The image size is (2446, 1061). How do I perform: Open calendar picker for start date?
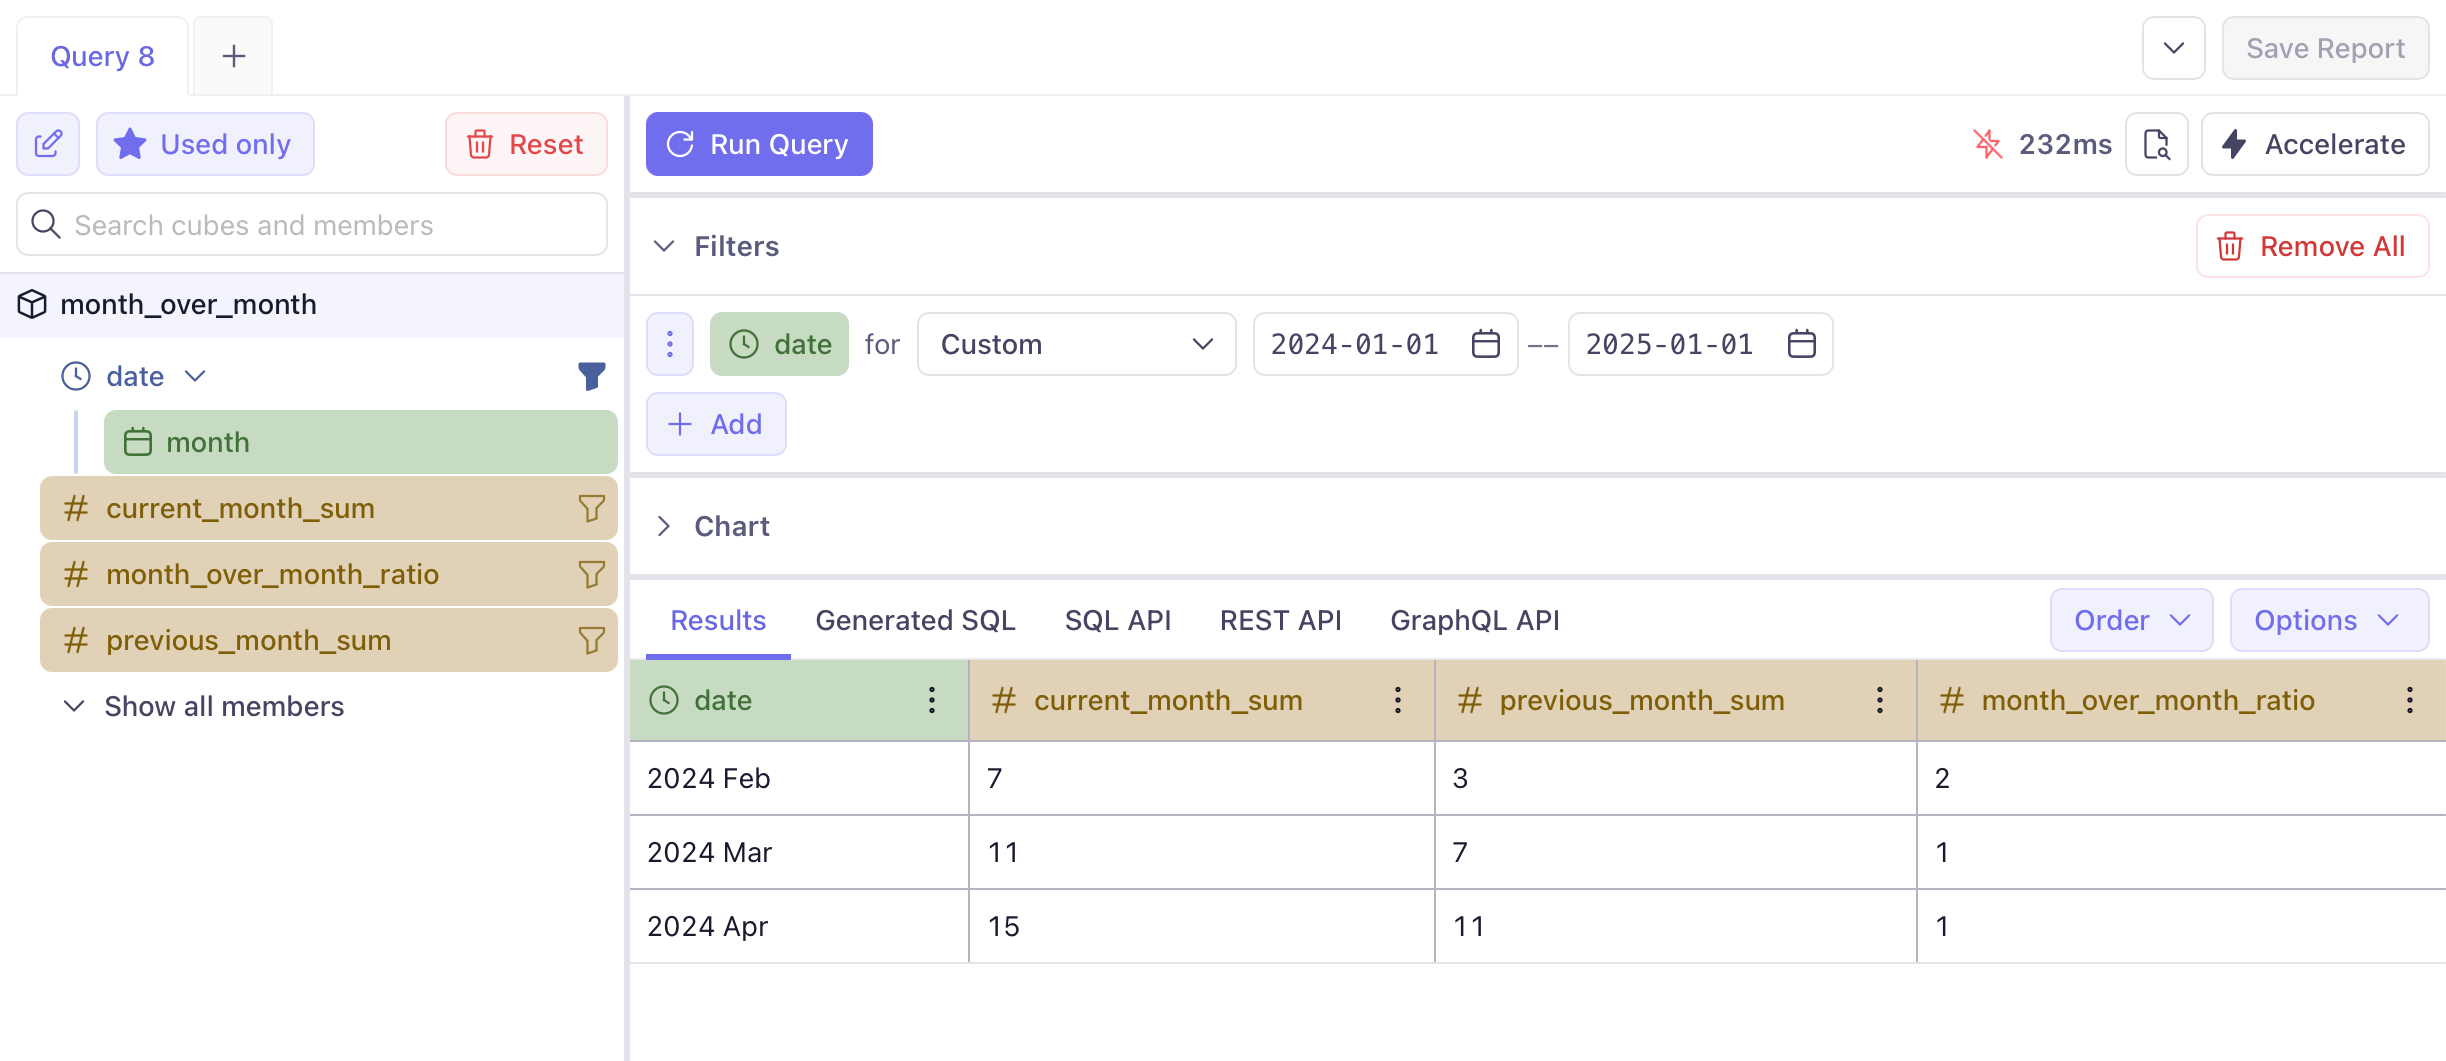coord(1486,344)
